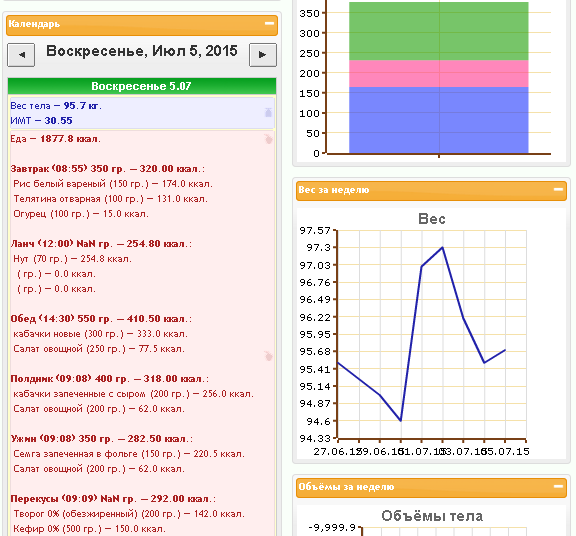Open the Ужин (09:08) meal heading
Screen dimensions: 576x536
click(101, 439)
